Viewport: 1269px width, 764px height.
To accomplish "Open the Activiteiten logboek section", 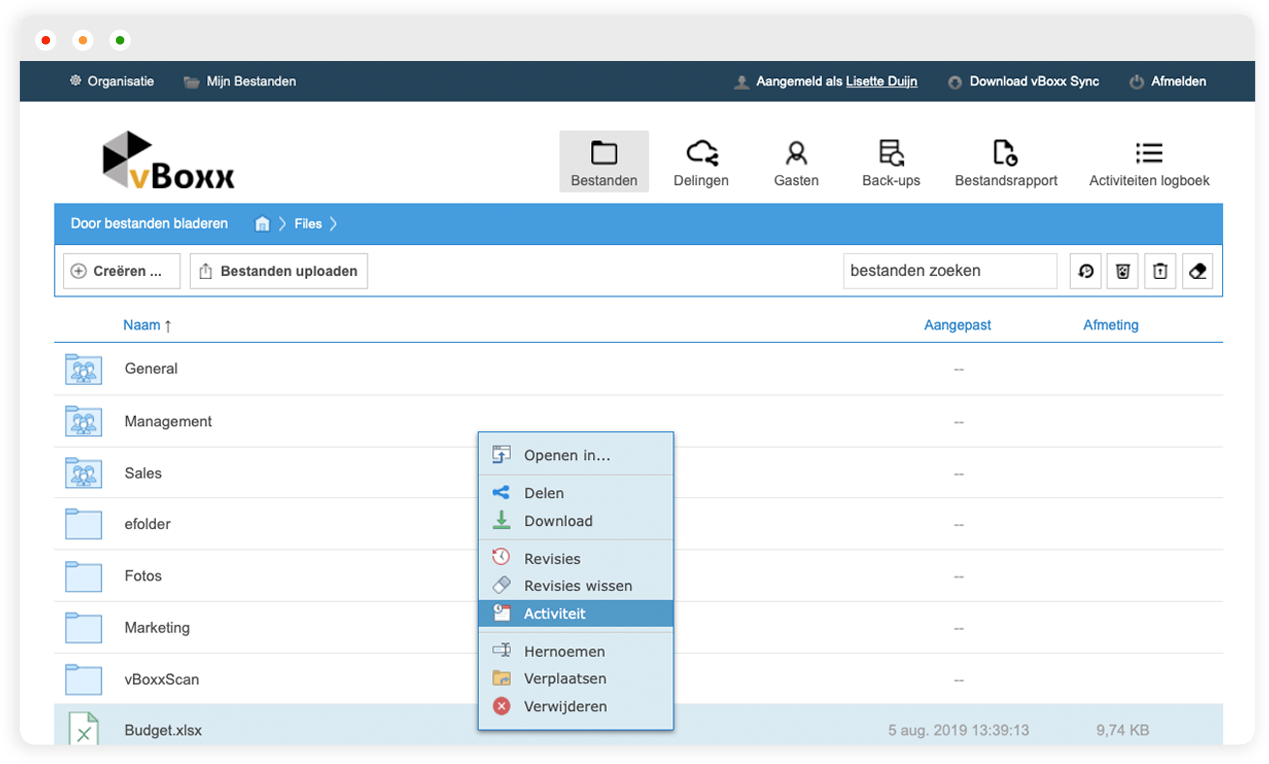I will [1149, 162].
